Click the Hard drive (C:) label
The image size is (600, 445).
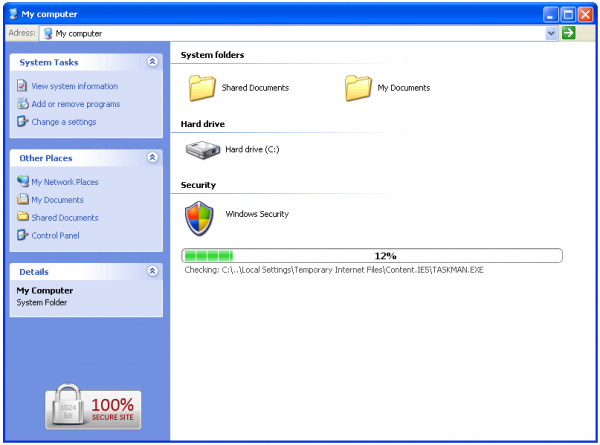[252, 150]
